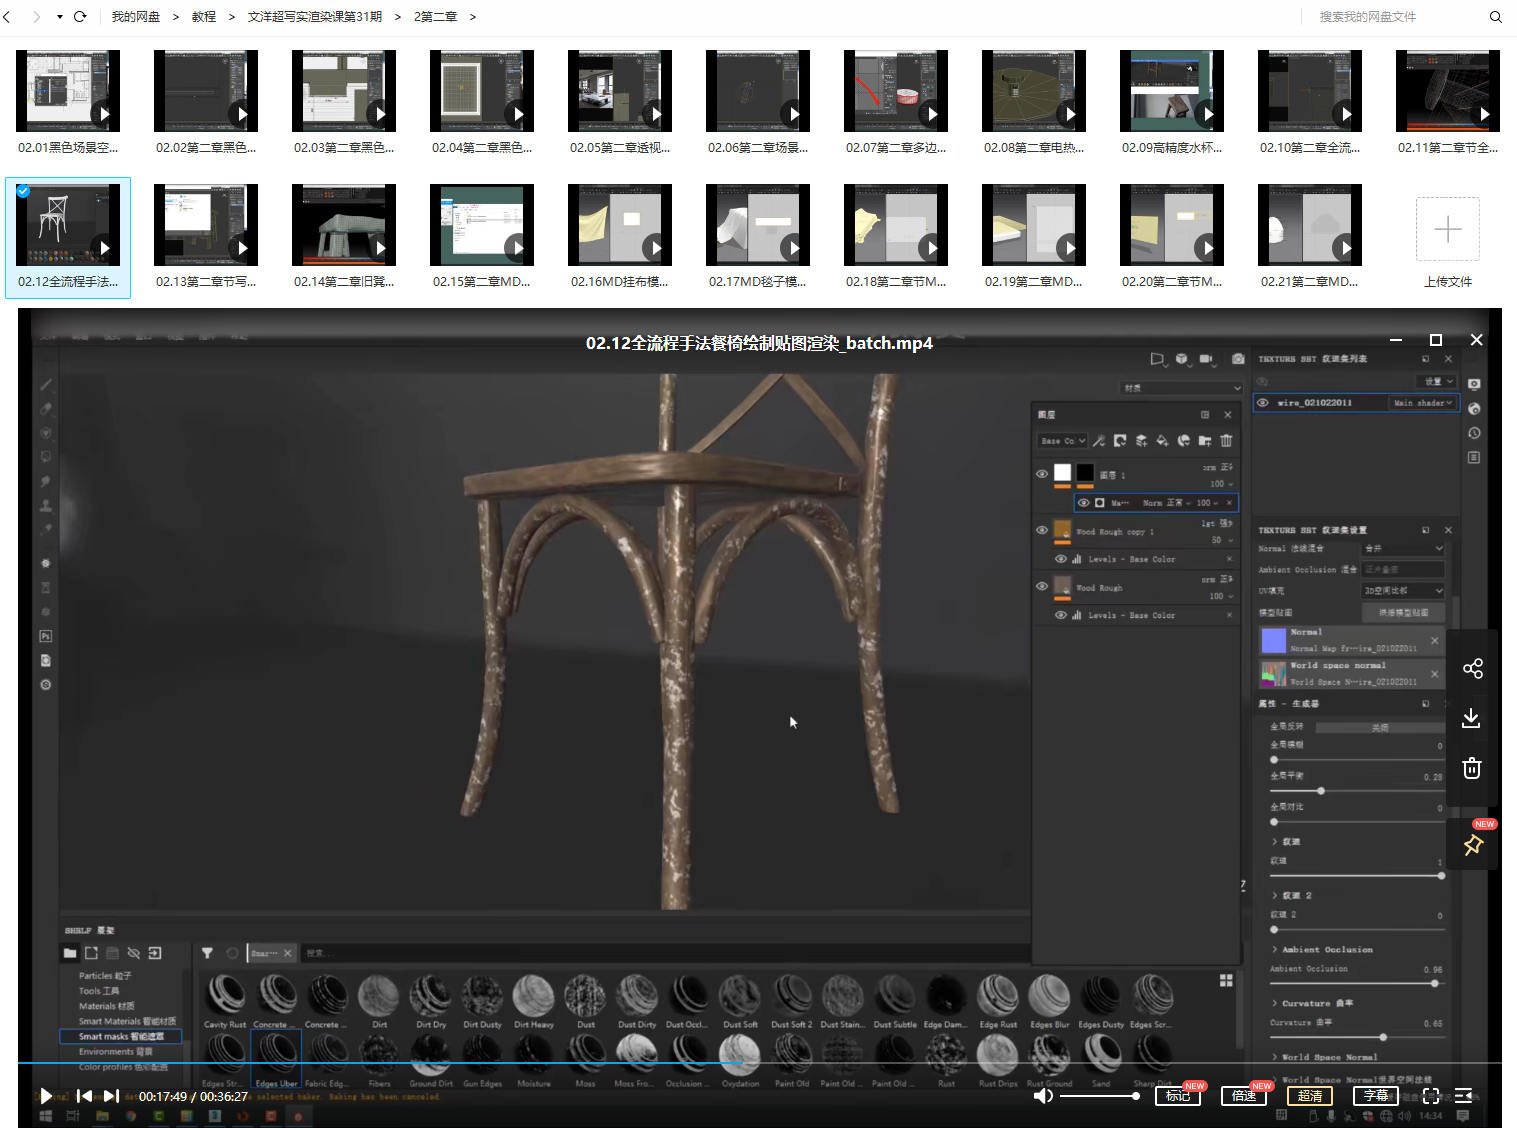
Task: Skip to the previous video
Action: click(85, 1096)
